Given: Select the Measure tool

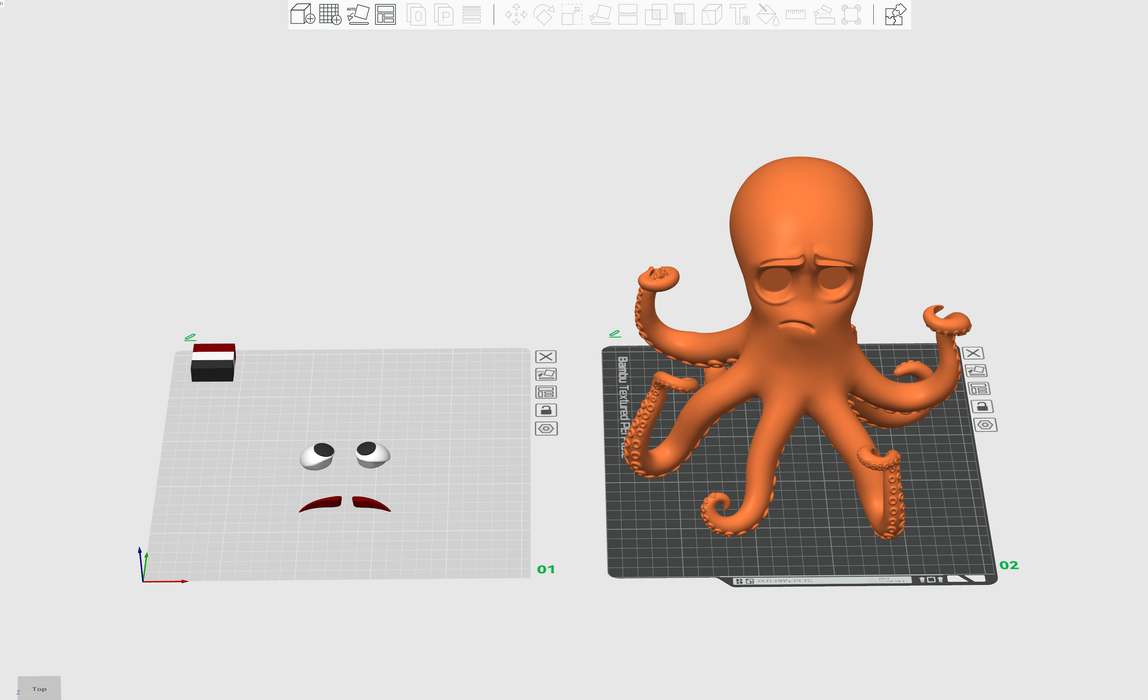Looking at the screenshot, I should [x=796, y=14].
